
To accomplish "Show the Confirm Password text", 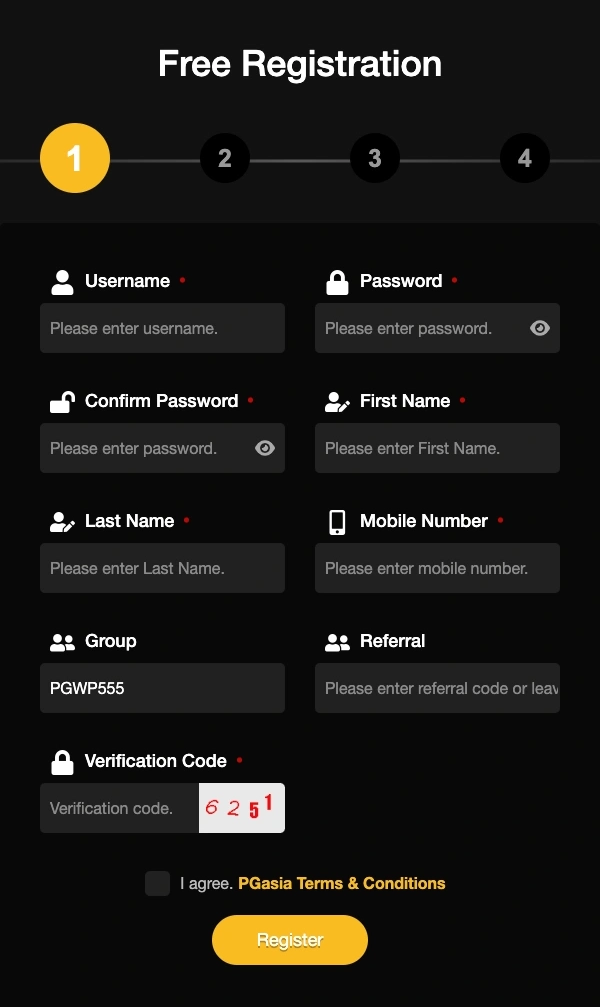I will click(x=264, y=448).
